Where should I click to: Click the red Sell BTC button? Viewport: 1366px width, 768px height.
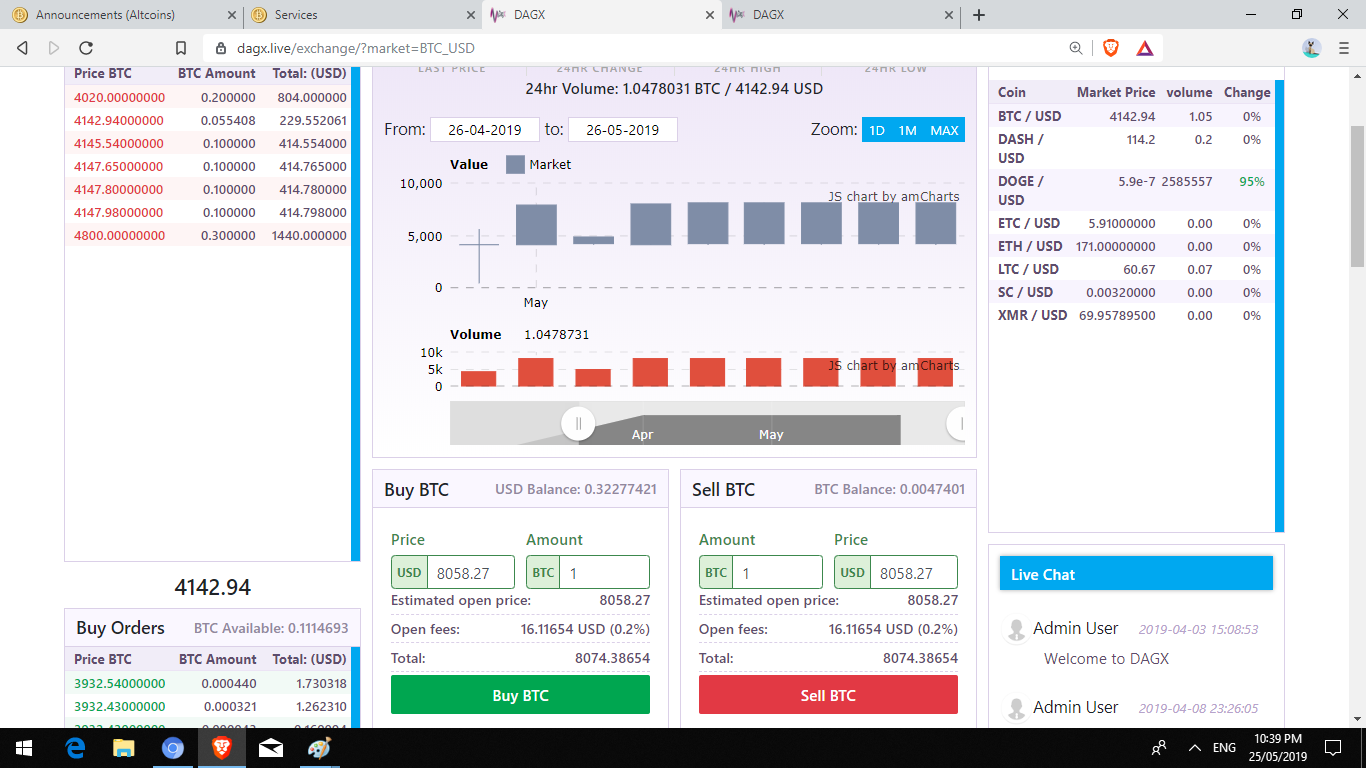pos(828,695)
